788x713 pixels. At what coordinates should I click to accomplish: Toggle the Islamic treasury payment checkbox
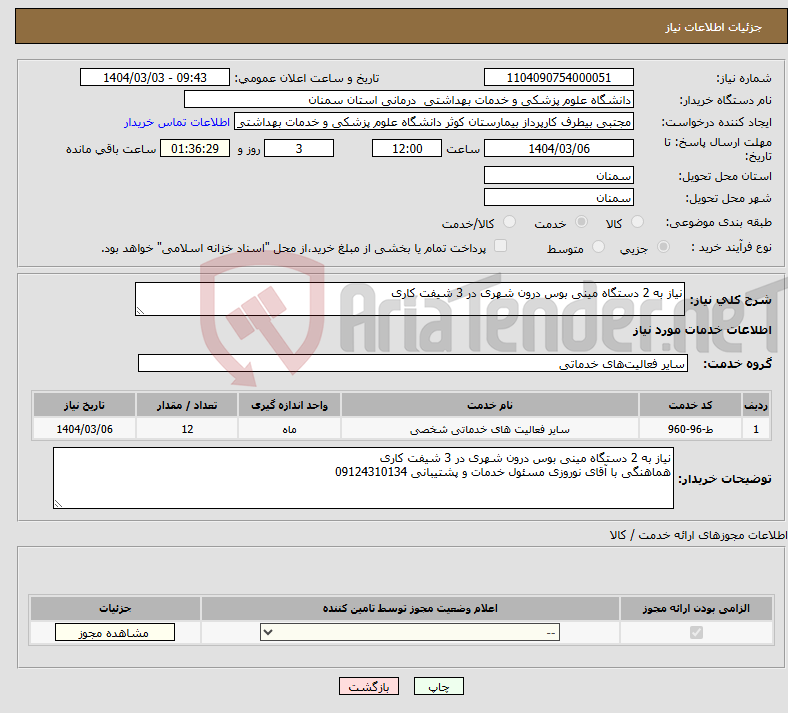[x=500, y=246]
